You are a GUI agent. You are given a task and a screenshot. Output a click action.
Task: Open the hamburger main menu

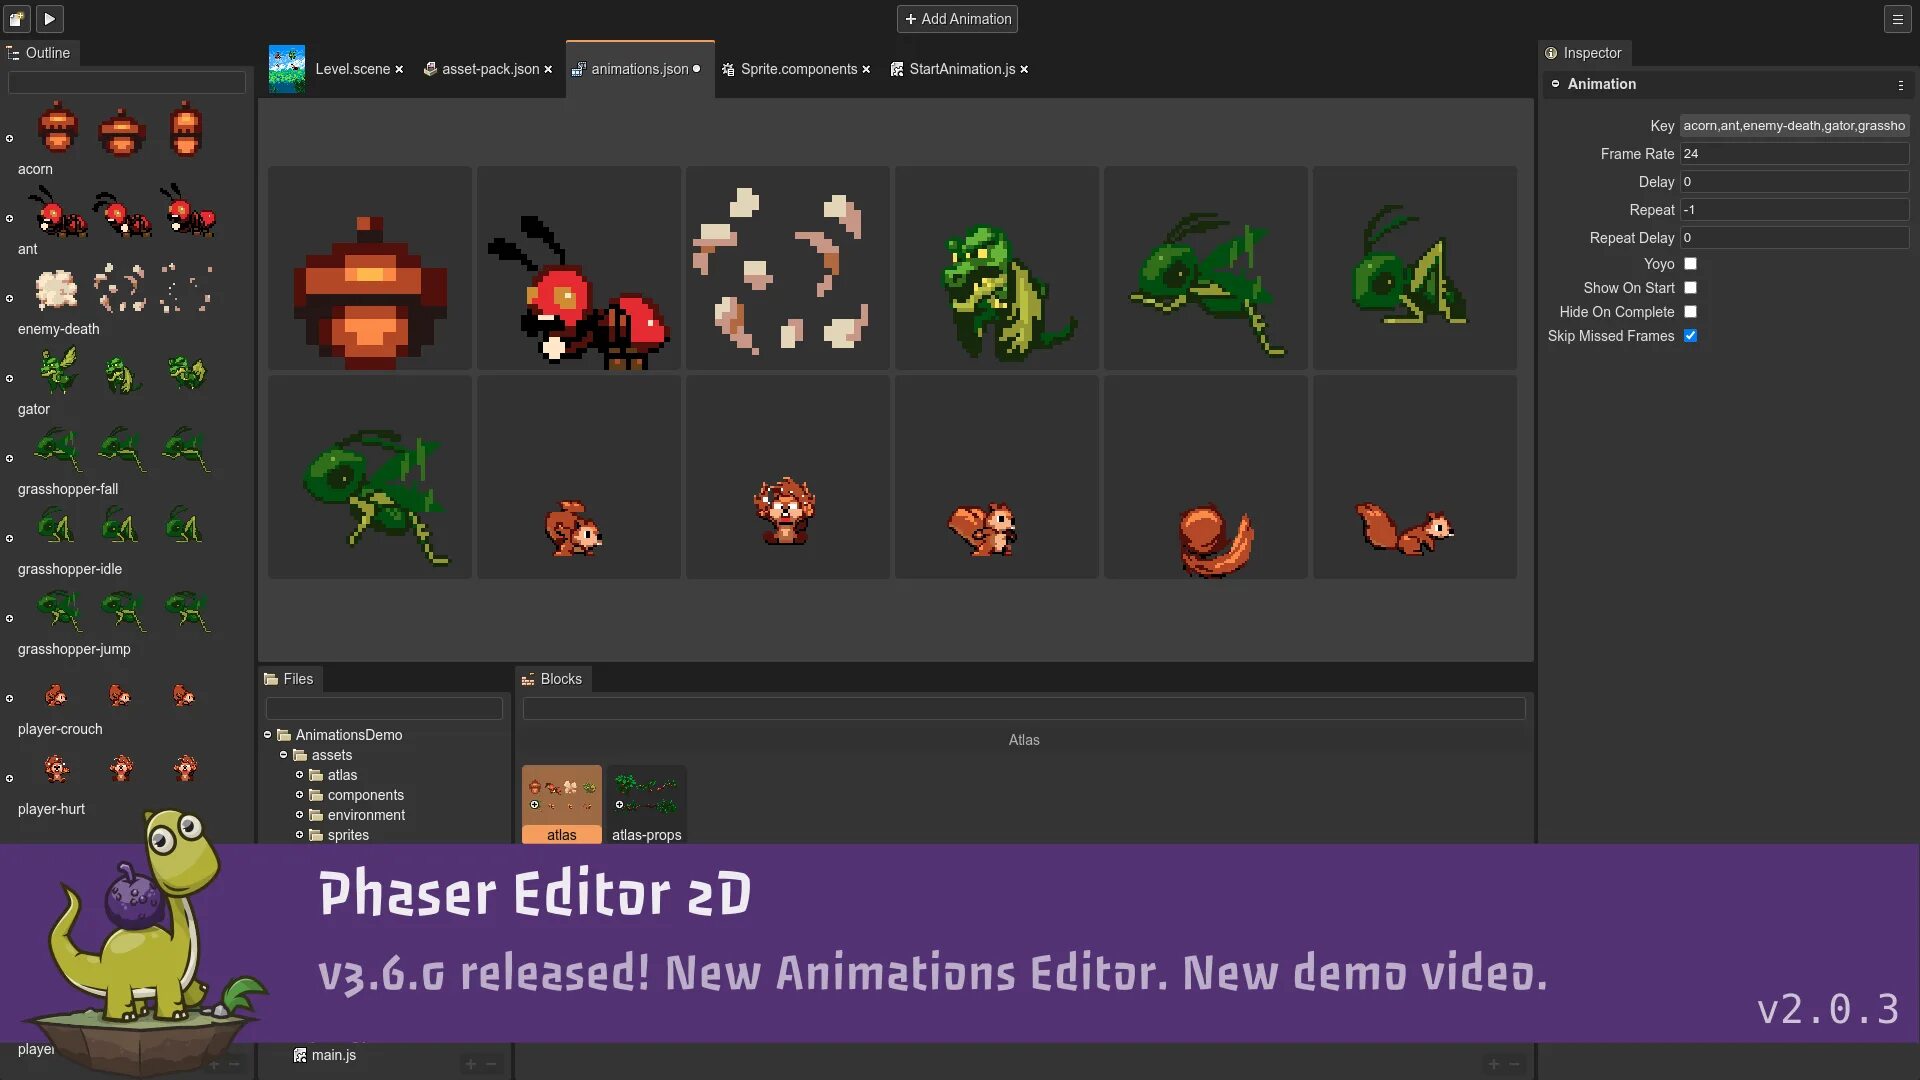coord(1897,18)
